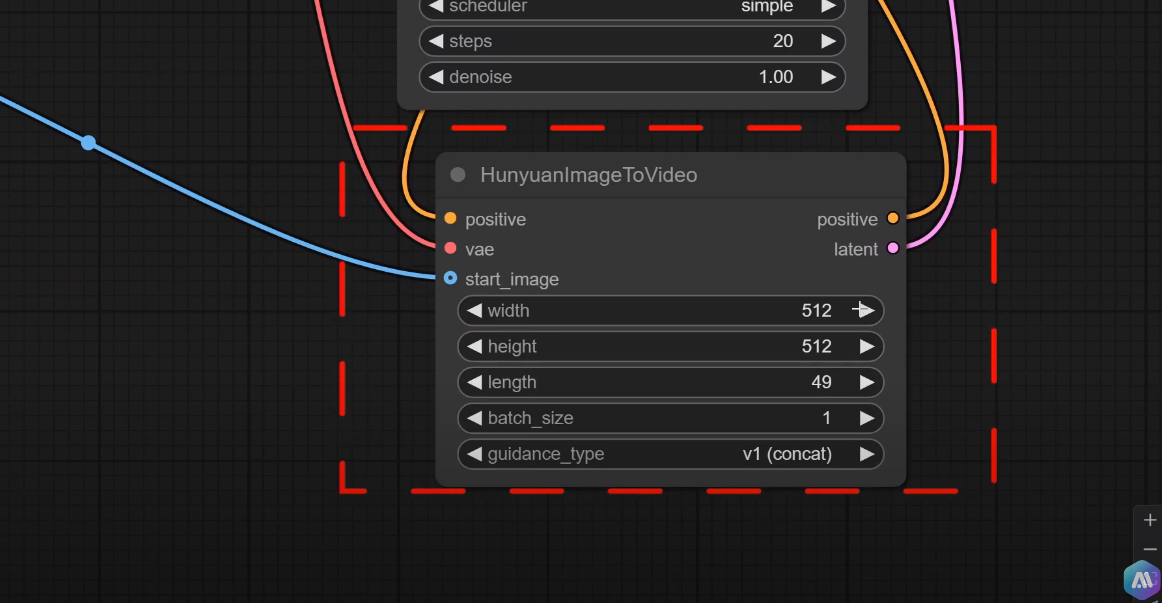Viewport: 1162px width, 603px height.
Task: Increase length value with right arrow
Action: [x=866, y=382]
